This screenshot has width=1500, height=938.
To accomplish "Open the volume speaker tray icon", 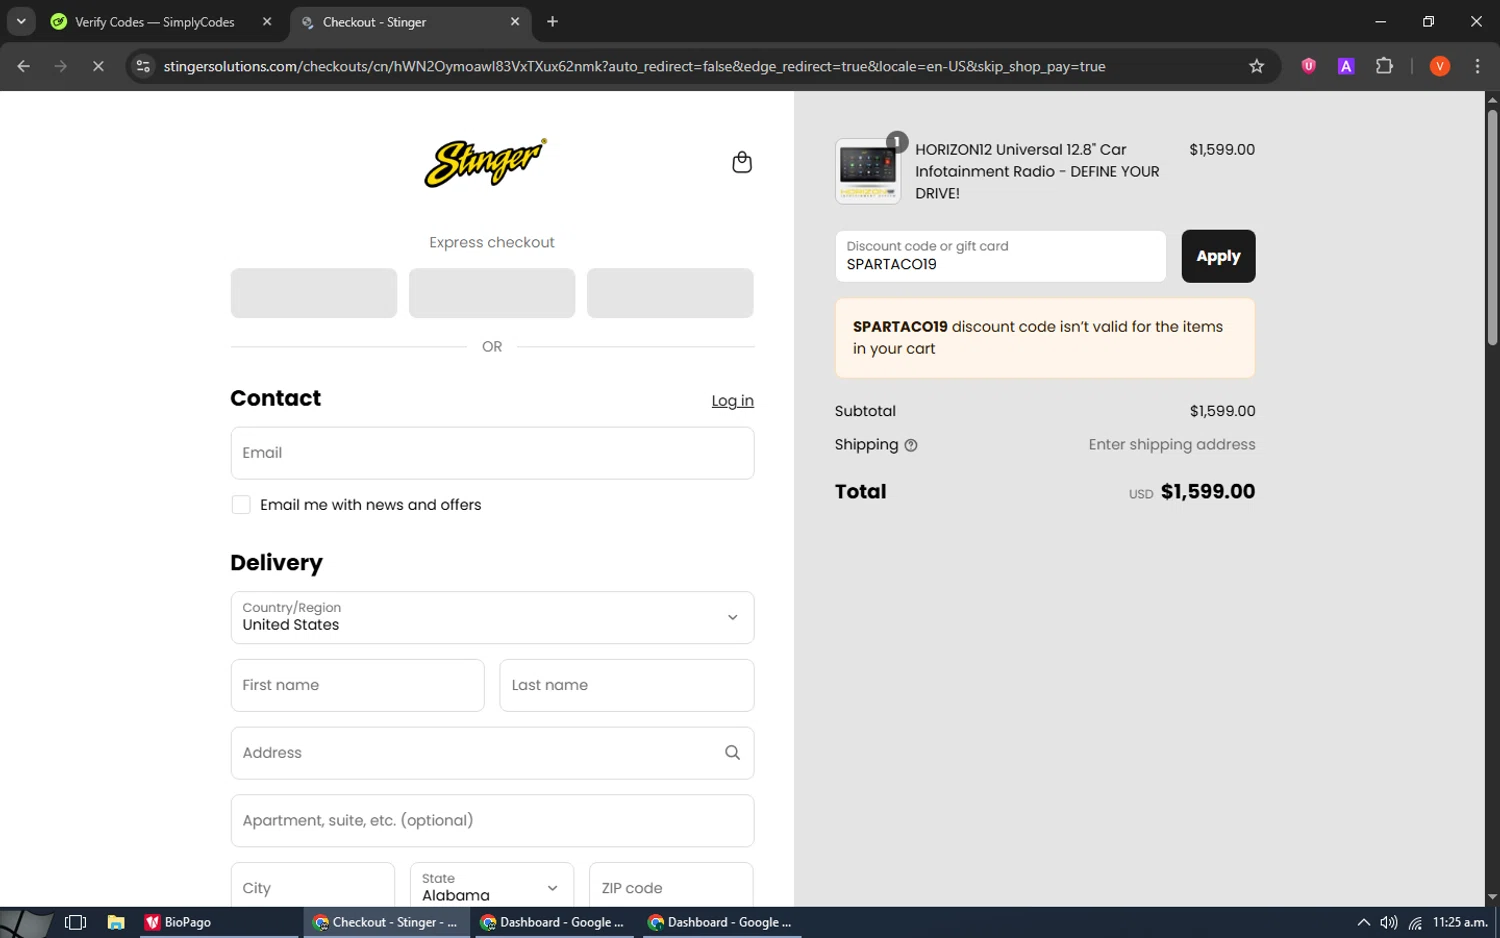I will (x=1388, y=922).
